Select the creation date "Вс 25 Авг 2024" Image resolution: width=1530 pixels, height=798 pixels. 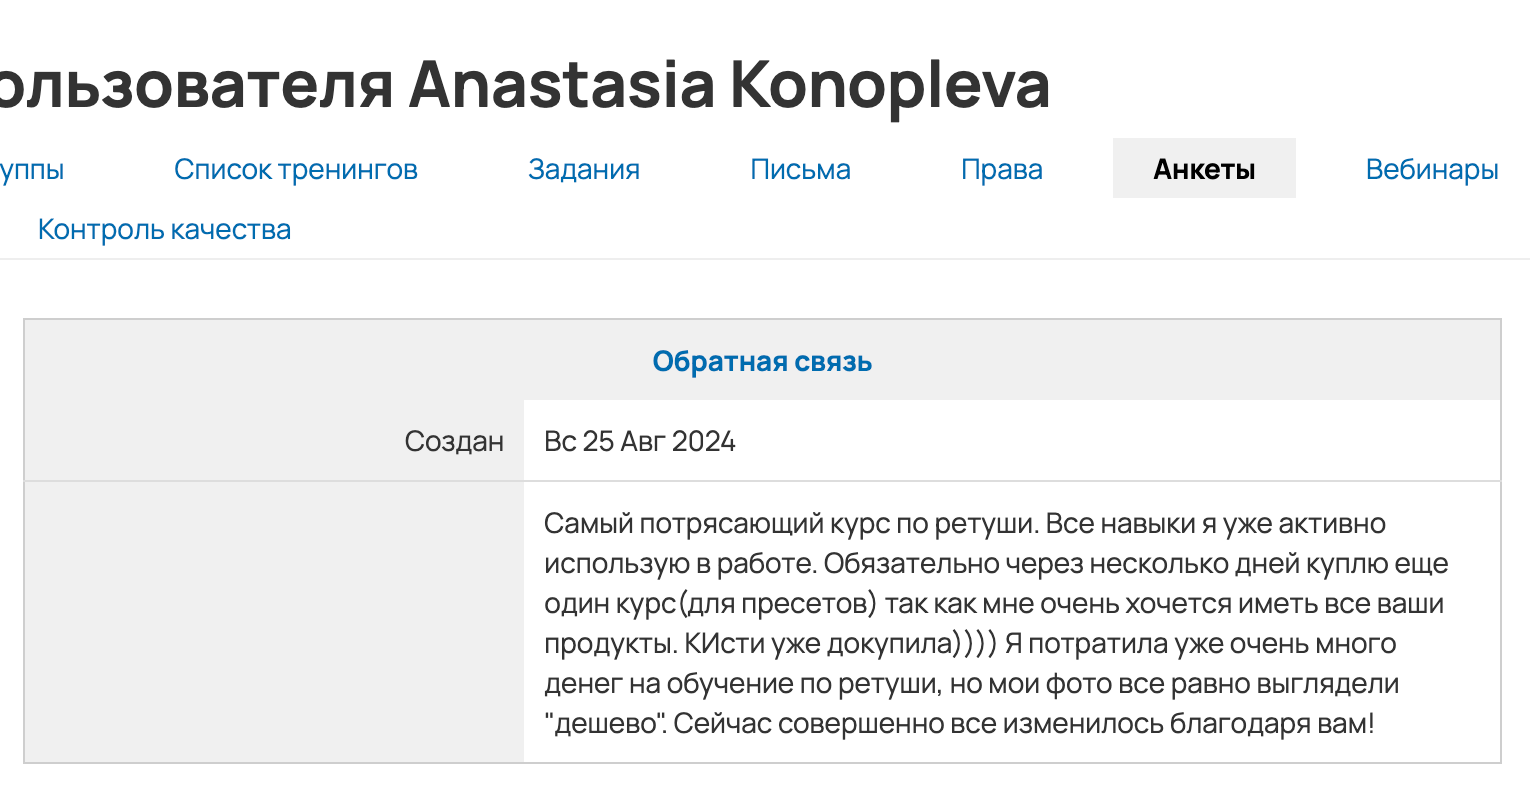[x=639, y=440]
